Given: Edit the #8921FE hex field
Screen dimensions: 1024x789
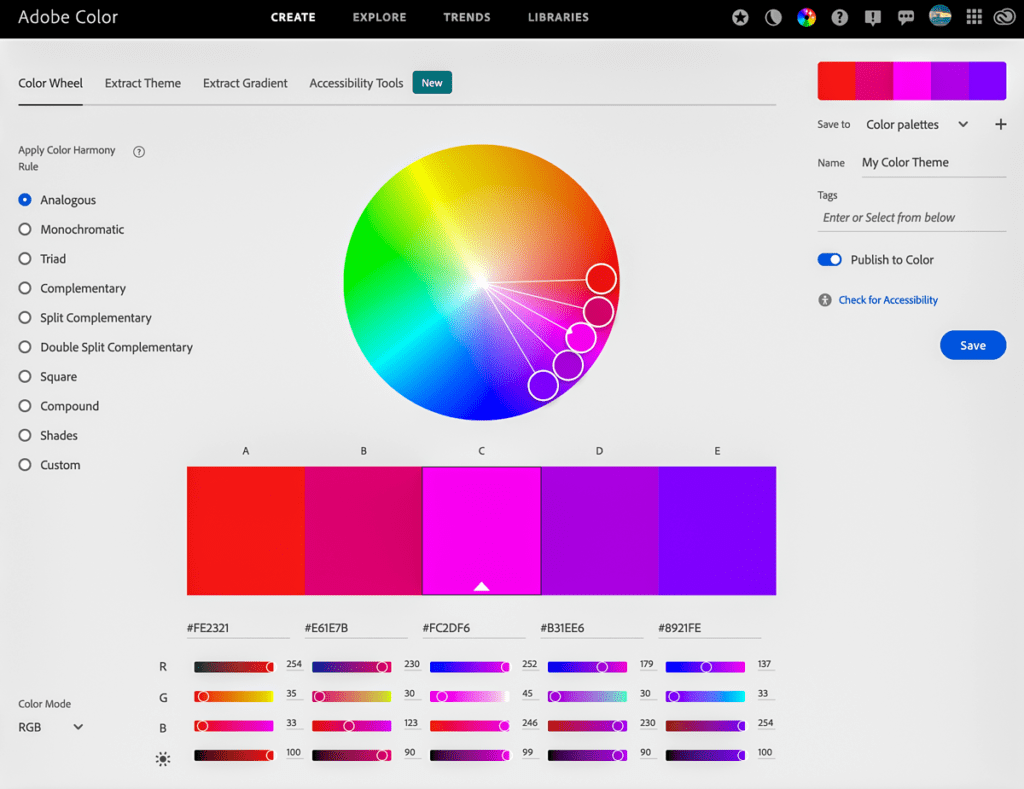Looking at the screenshot, I should pyautogui.click(x=709, y=628).
